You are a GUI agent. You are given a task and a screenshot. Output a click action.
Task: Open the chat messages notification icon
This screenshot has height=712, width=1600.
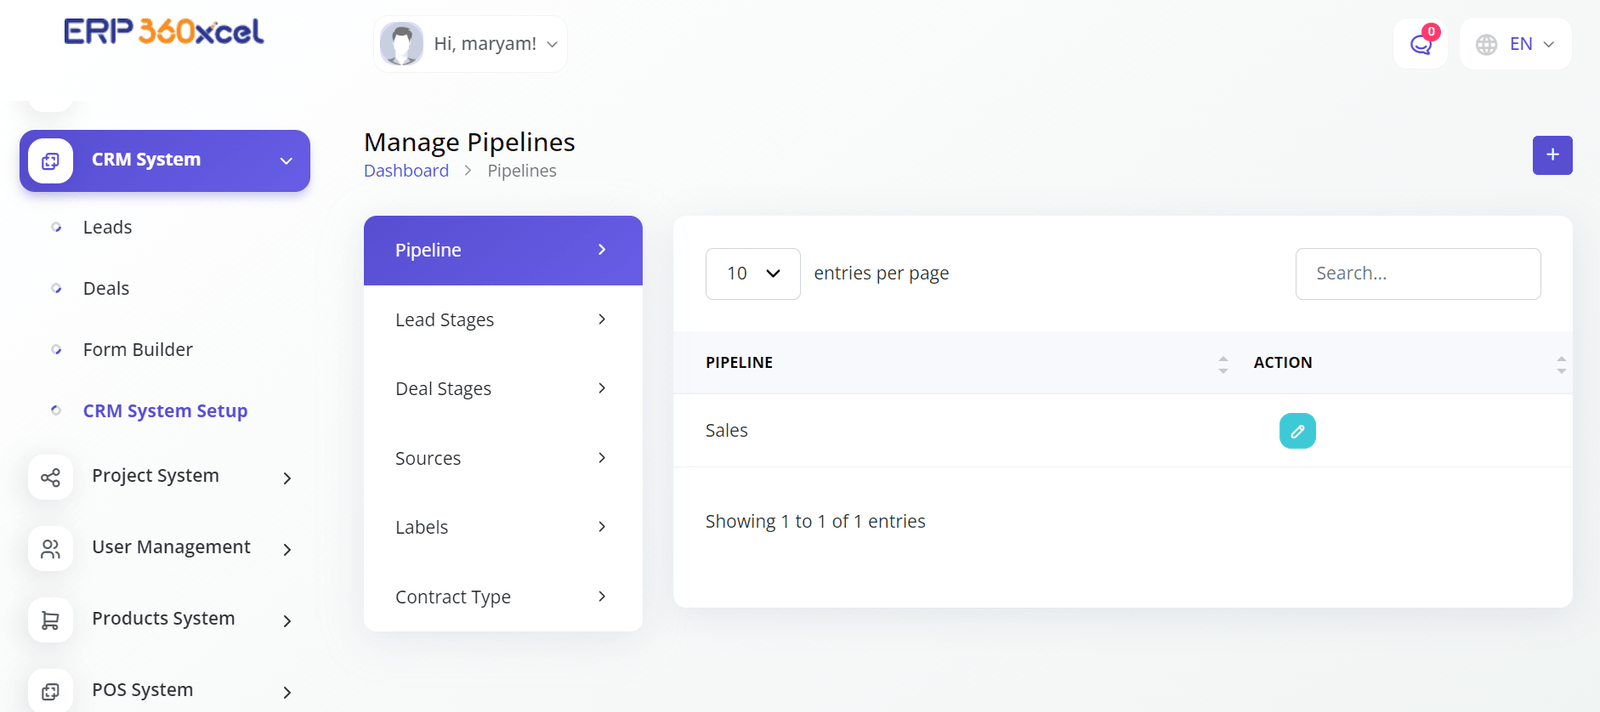[x=1420, y=44]
